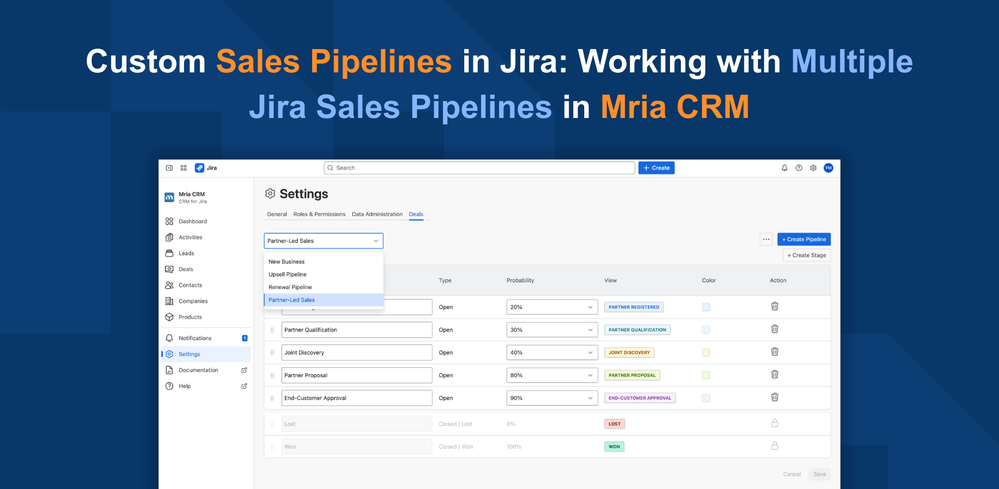
Task: Collapse the sidebar with the panel icon
Action: point(169,168)
